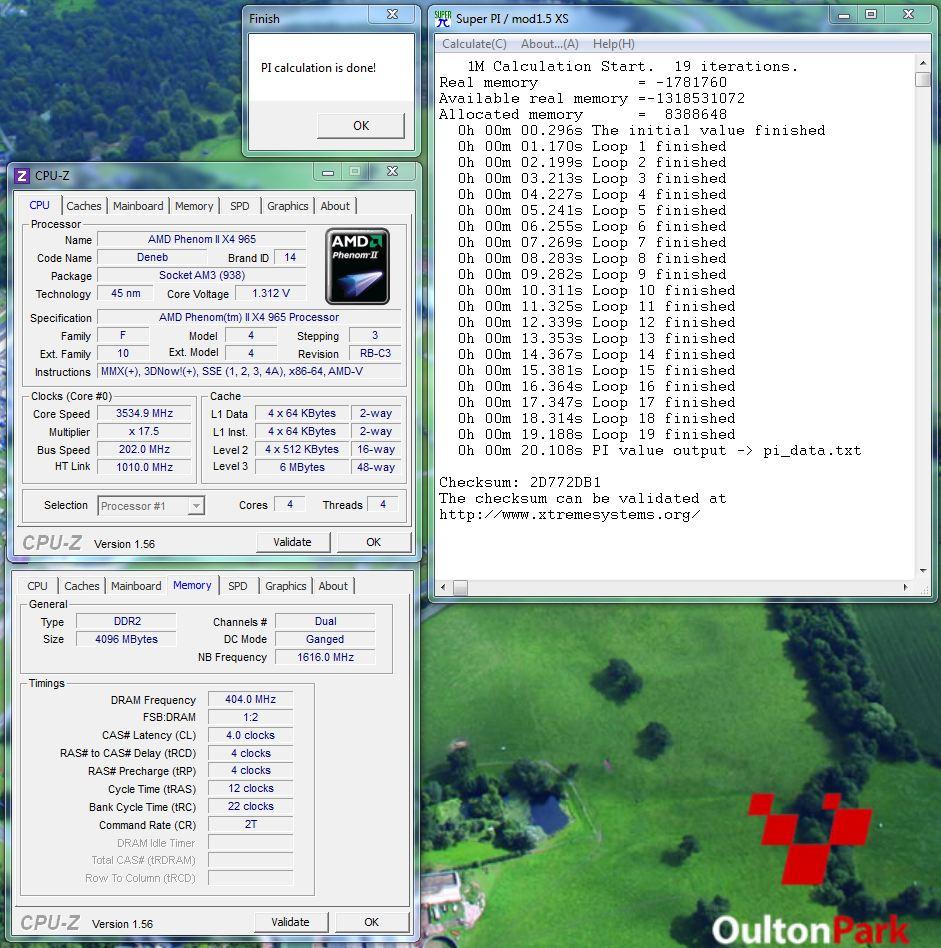Close the CPU-Z window
This screenshot has height=948, width=941.
coord(392,172)
